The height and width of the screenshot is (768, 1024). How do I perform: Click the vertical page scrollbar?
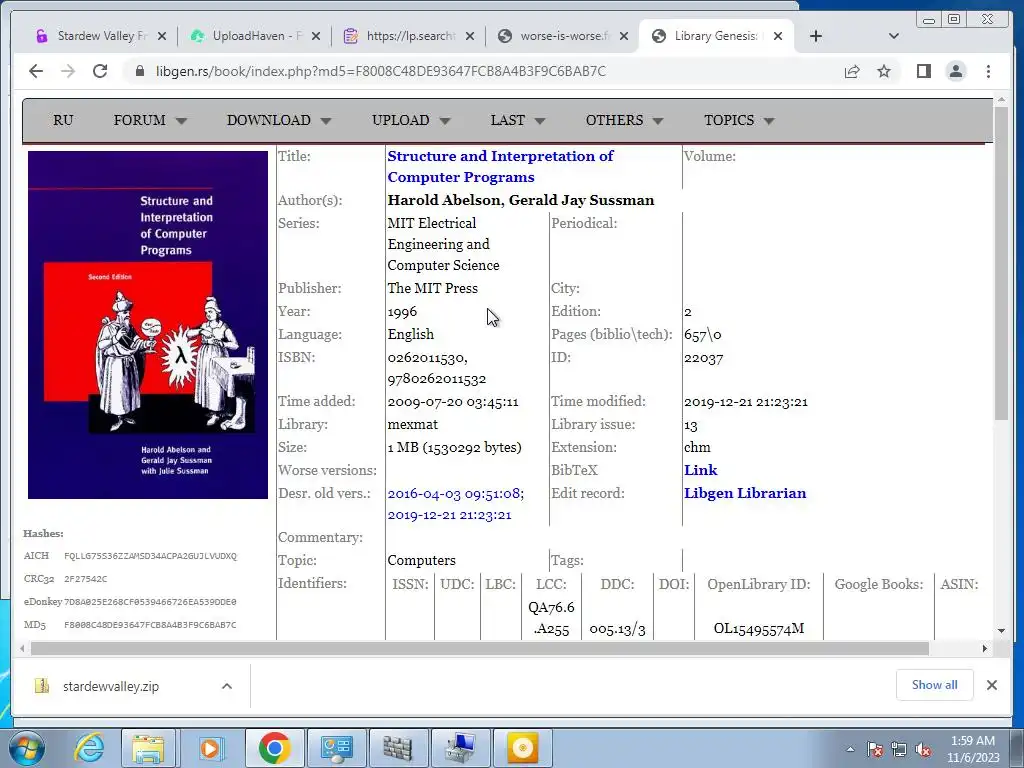tap(1002, 263)
